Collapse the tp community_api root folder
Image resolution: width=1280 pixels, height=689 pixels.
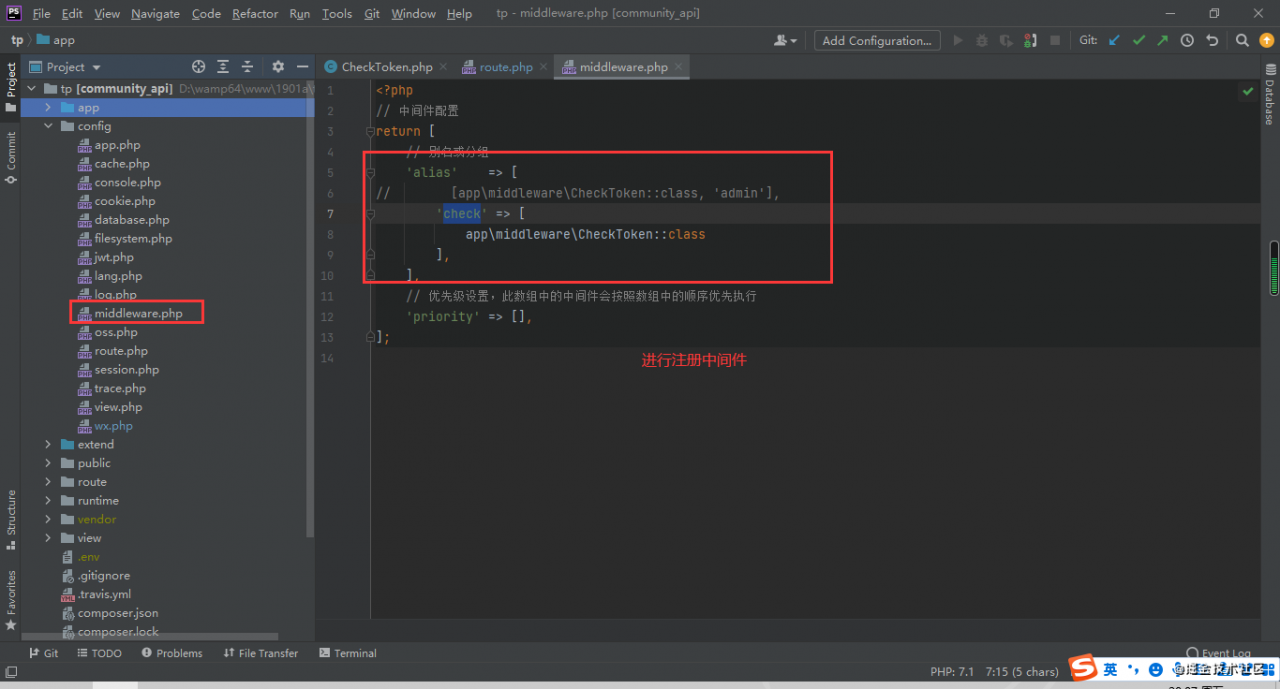tap(31, 89)
